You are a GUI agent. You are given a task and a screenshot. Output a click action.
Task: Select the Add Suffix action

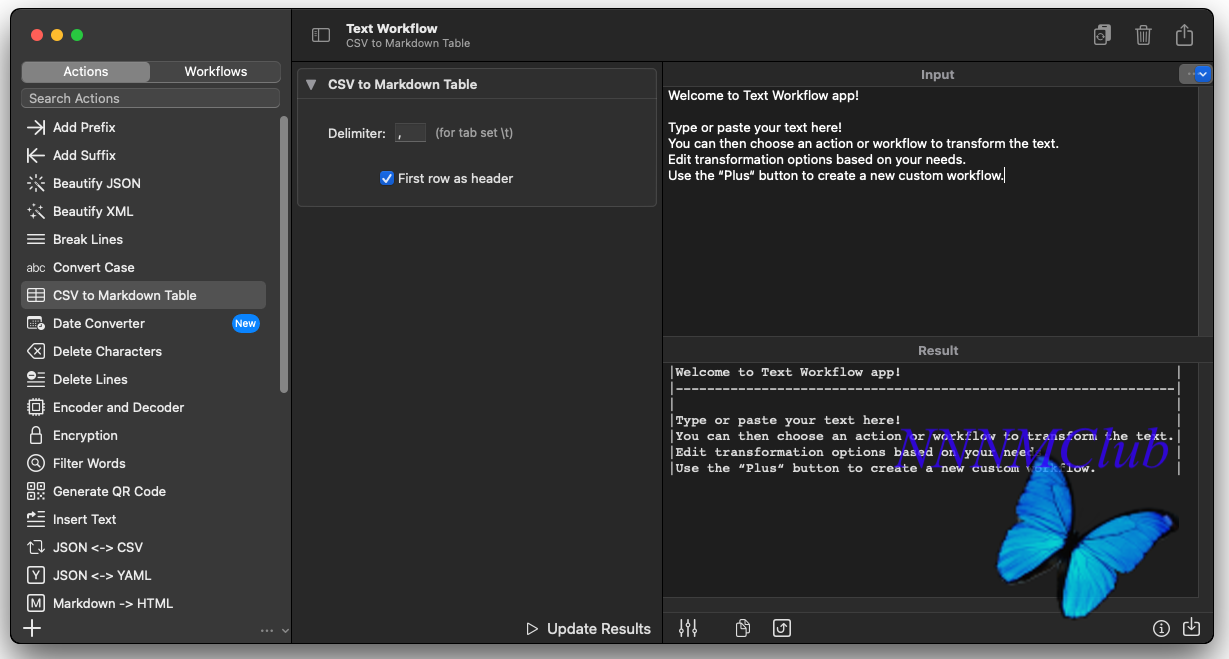(144, 155)
